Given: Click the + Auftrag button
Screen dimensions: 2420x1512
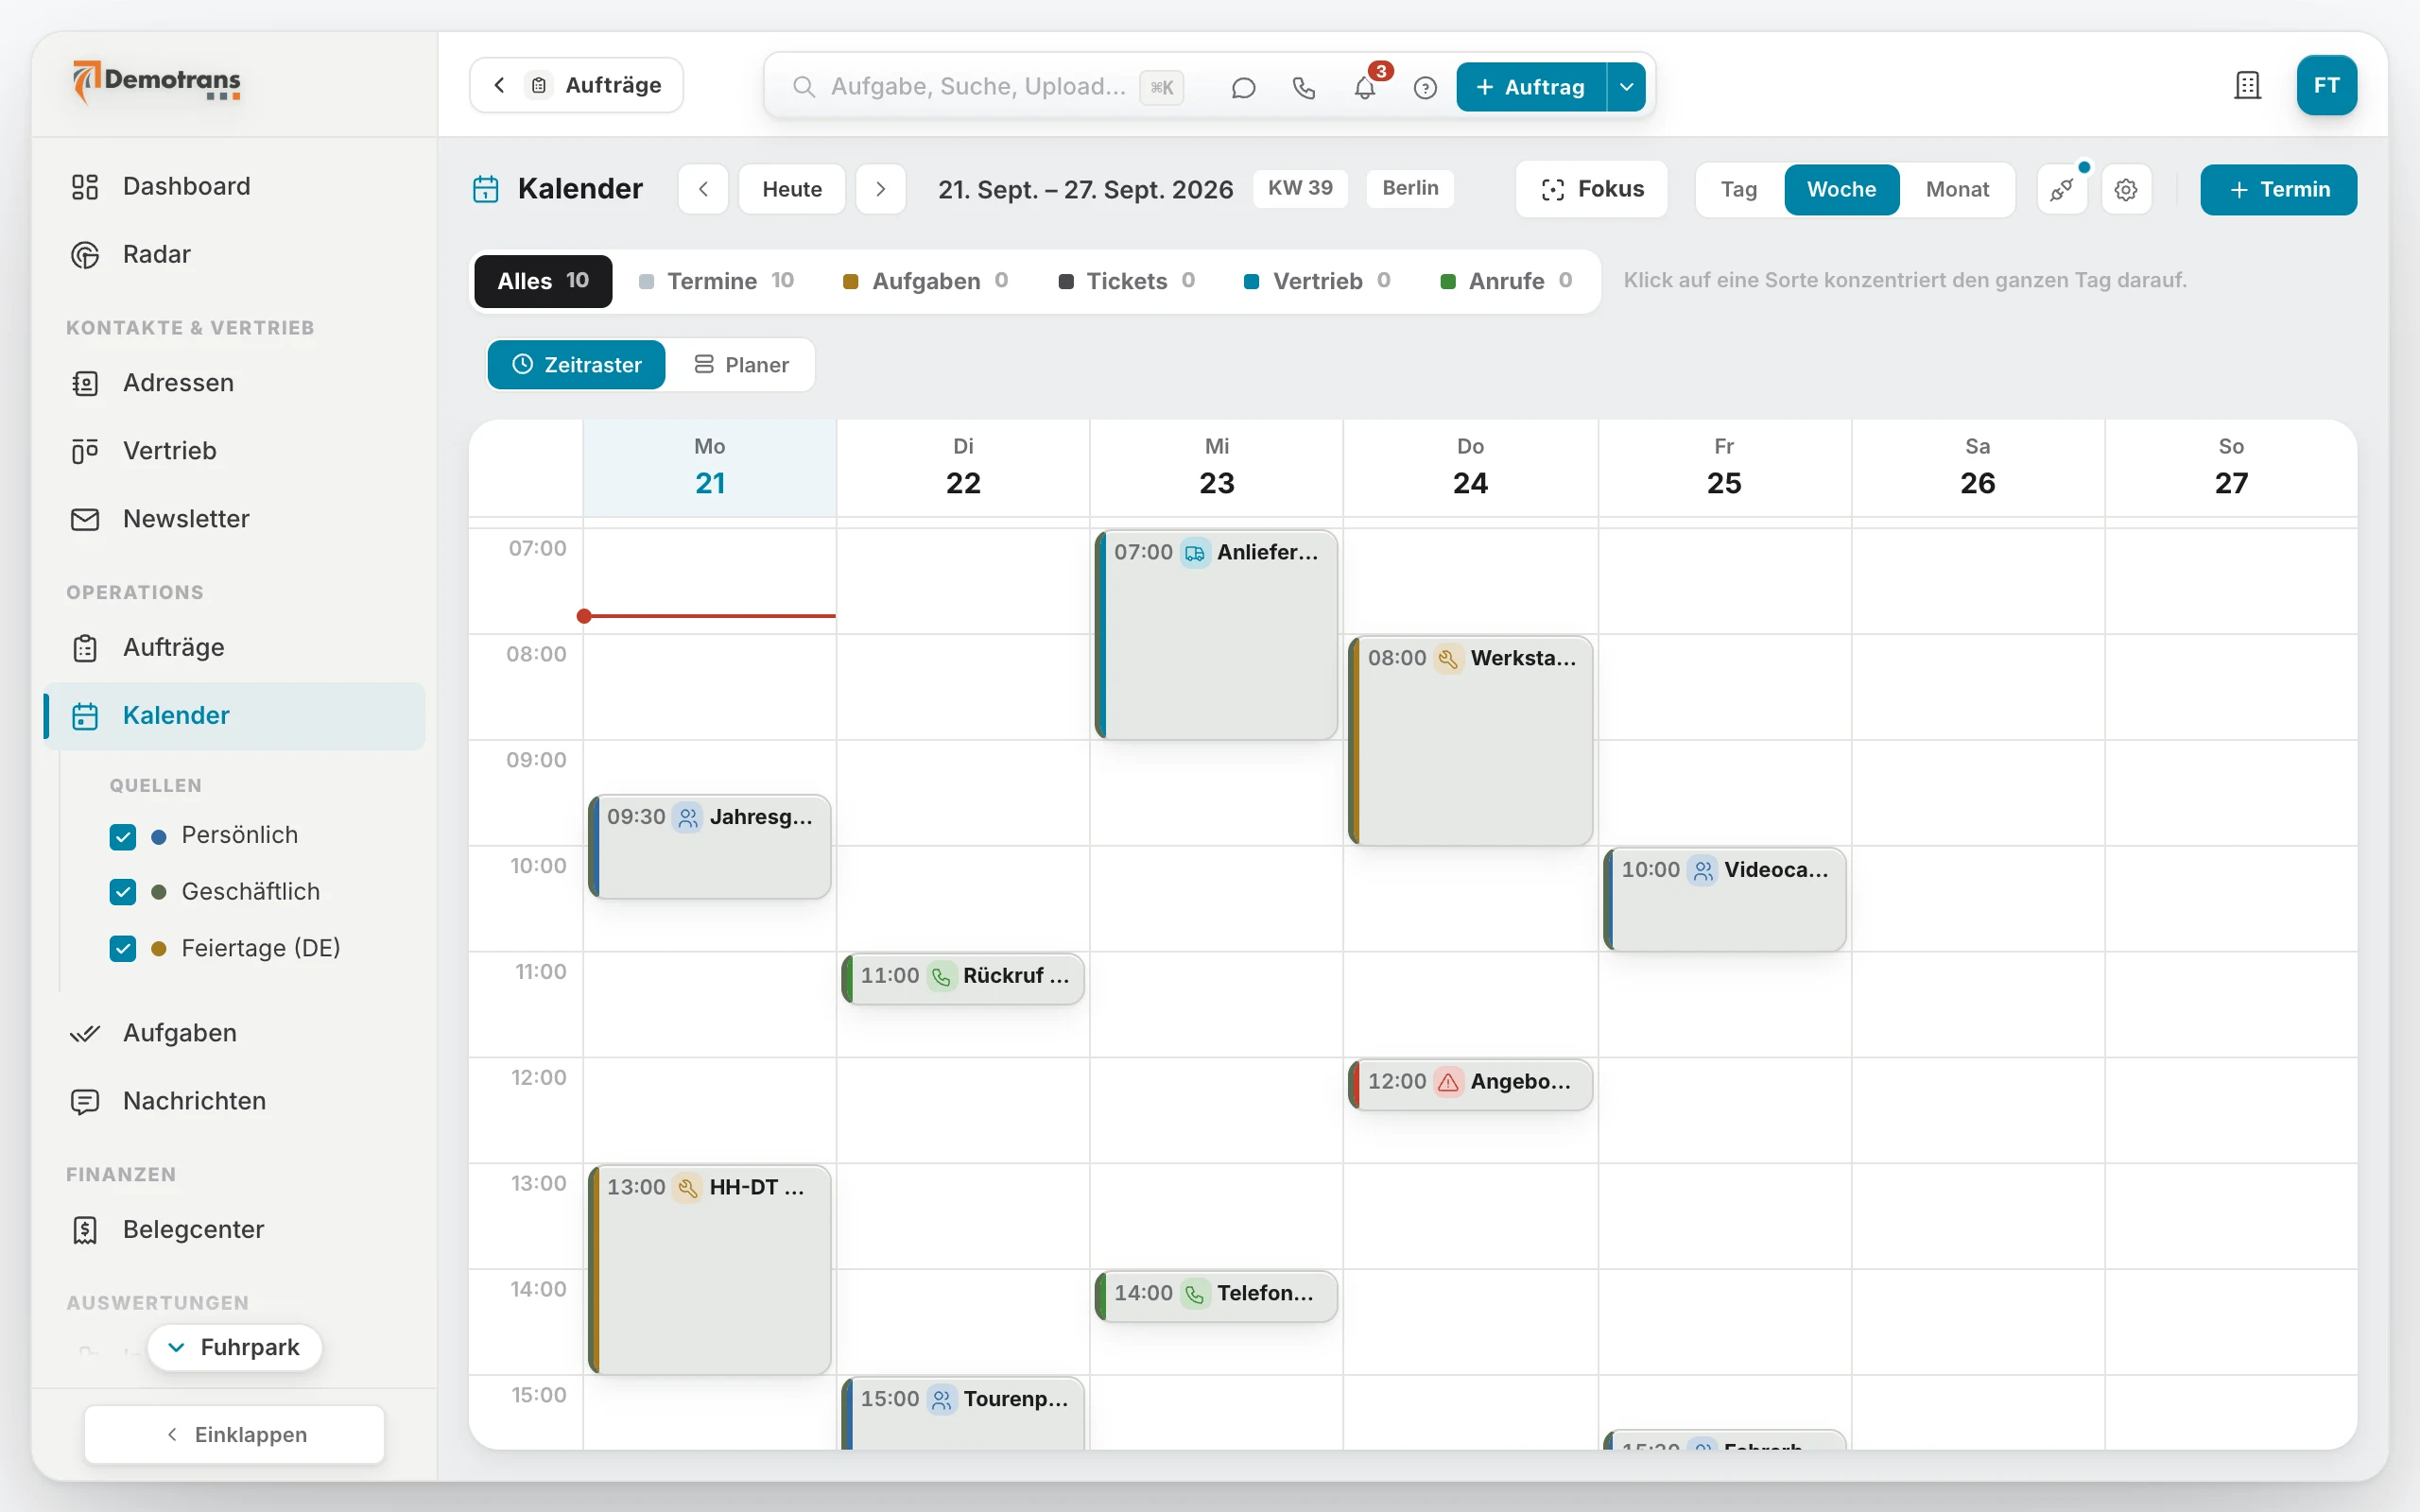Looking at the screenshot, I should 1531,87.
